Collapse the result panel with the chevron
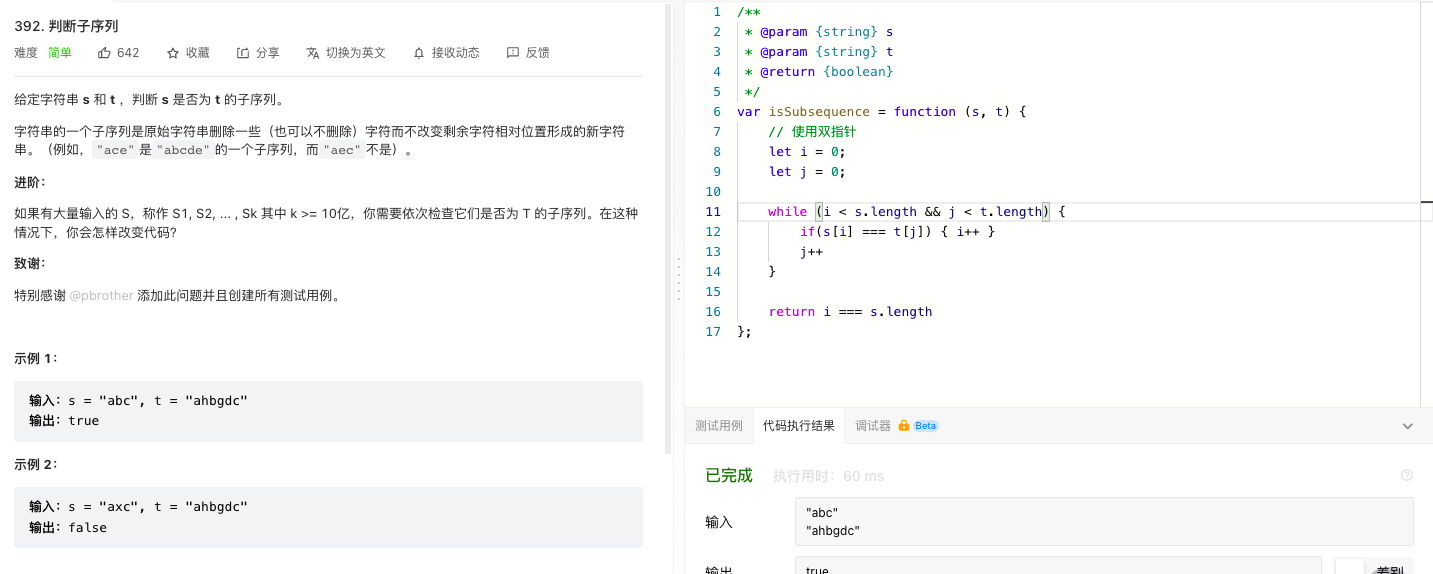 point(1407,426)
